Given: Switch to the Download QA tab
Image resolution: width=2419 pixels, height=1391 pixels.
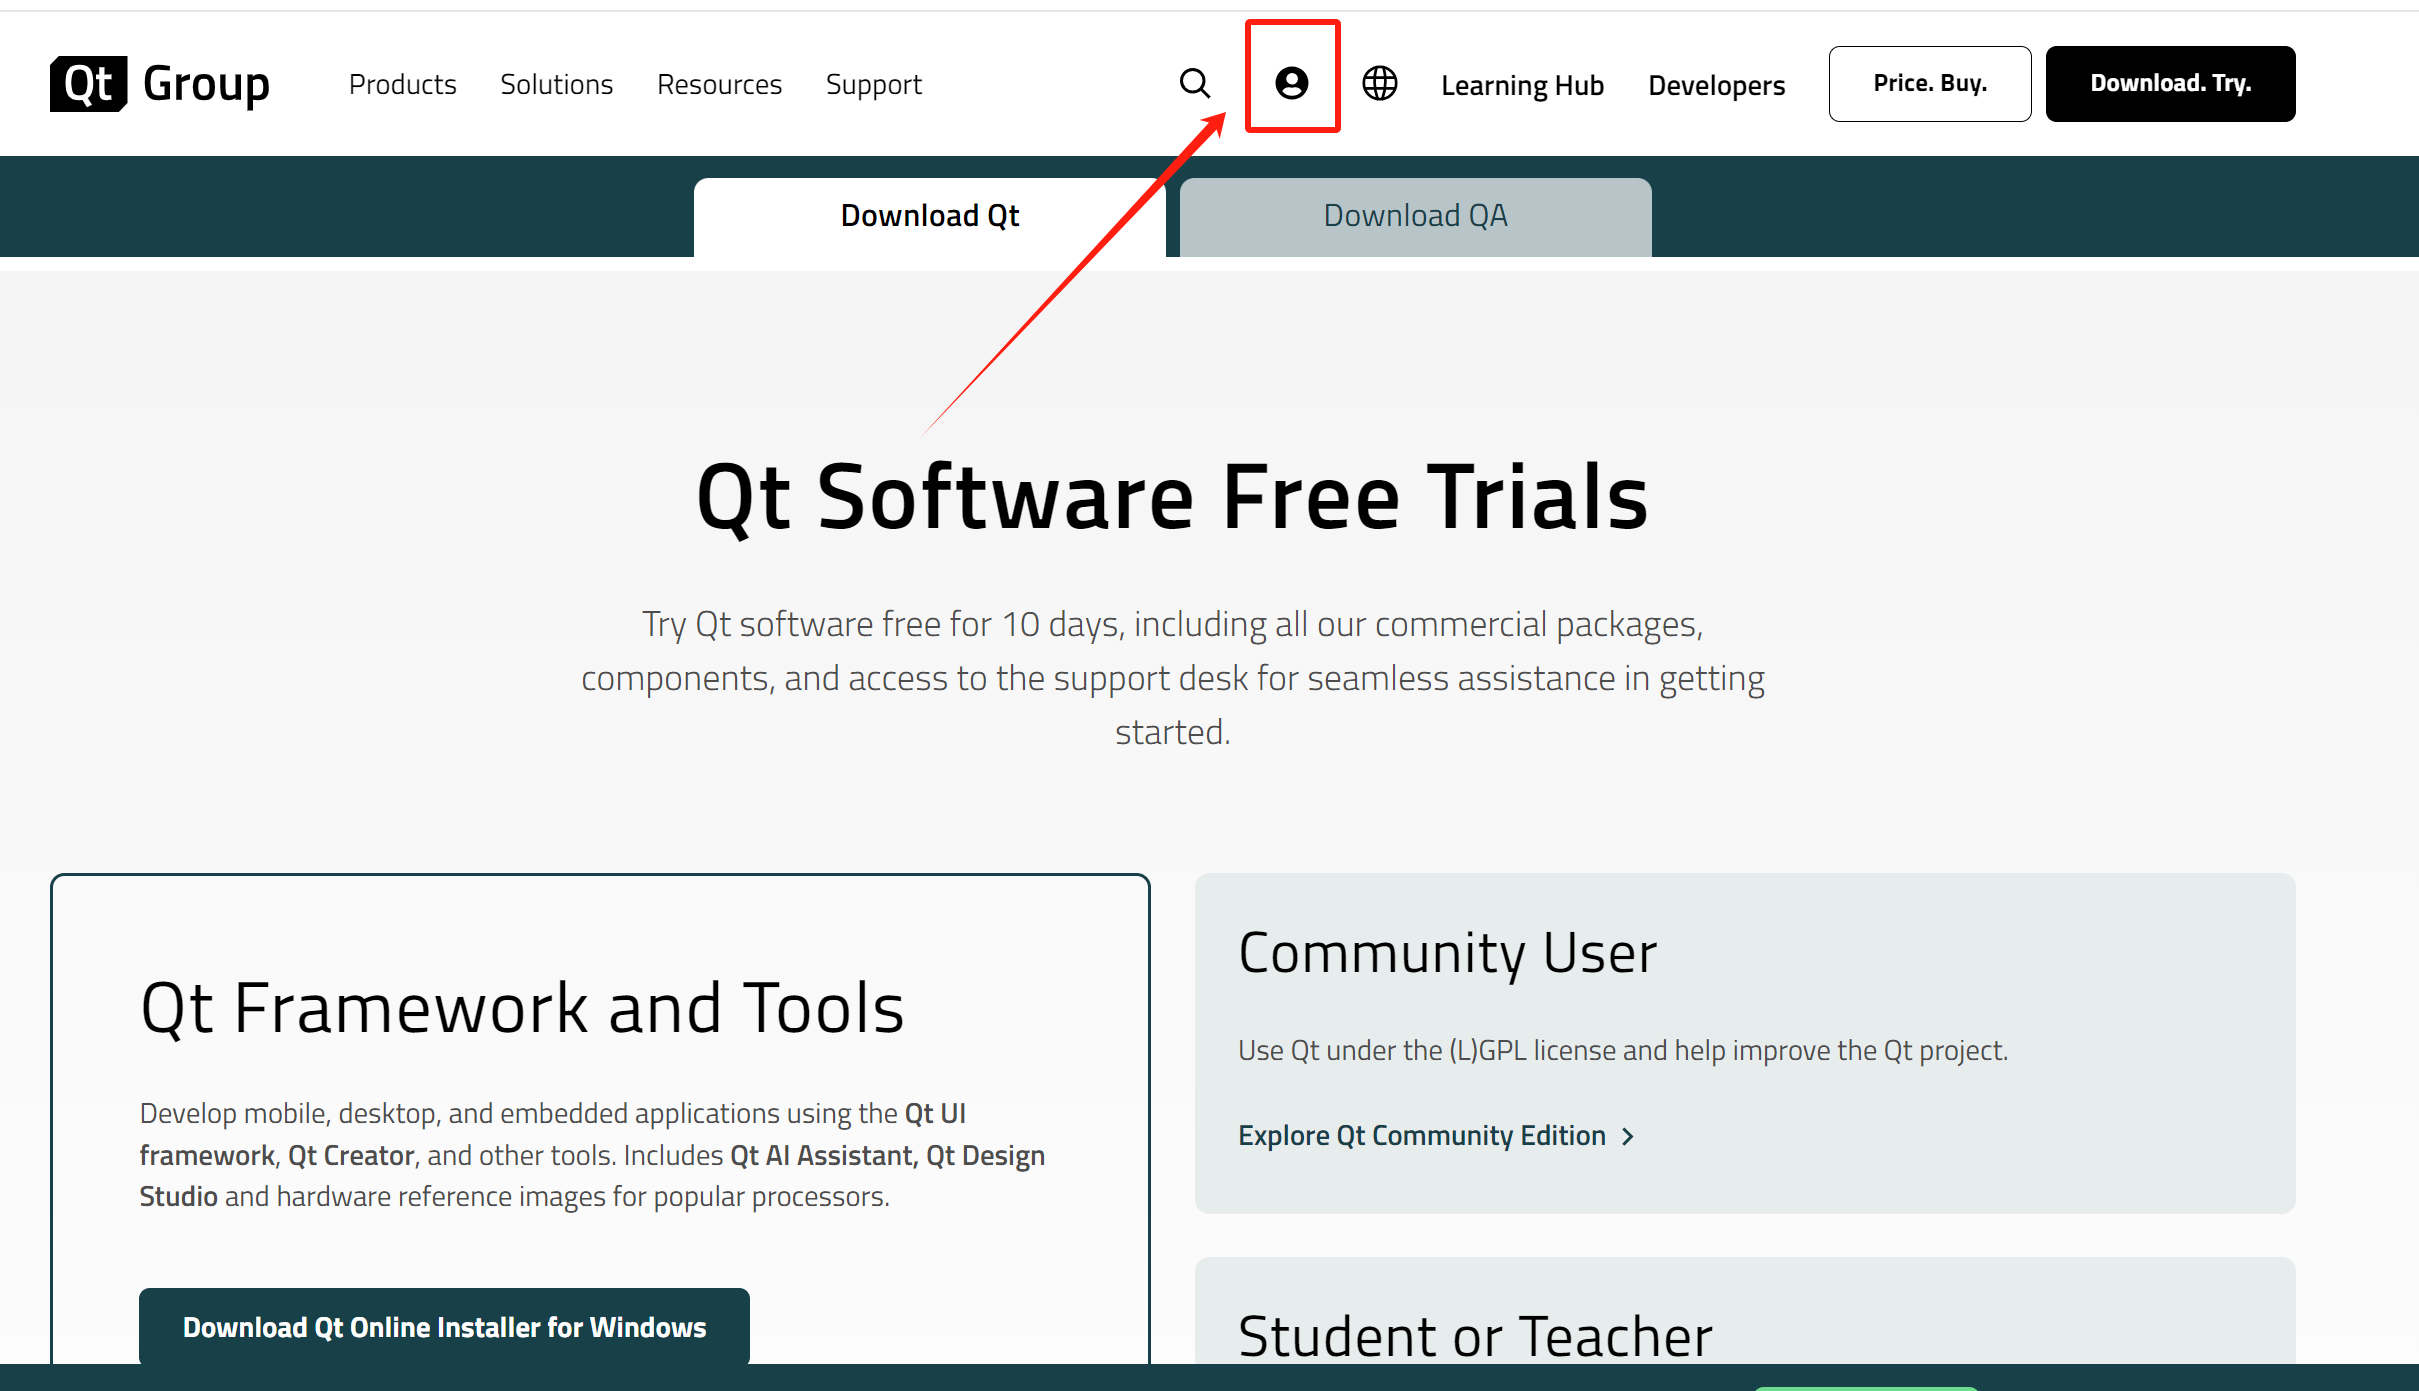Looking at the screenshot, I should [1415, 215].
